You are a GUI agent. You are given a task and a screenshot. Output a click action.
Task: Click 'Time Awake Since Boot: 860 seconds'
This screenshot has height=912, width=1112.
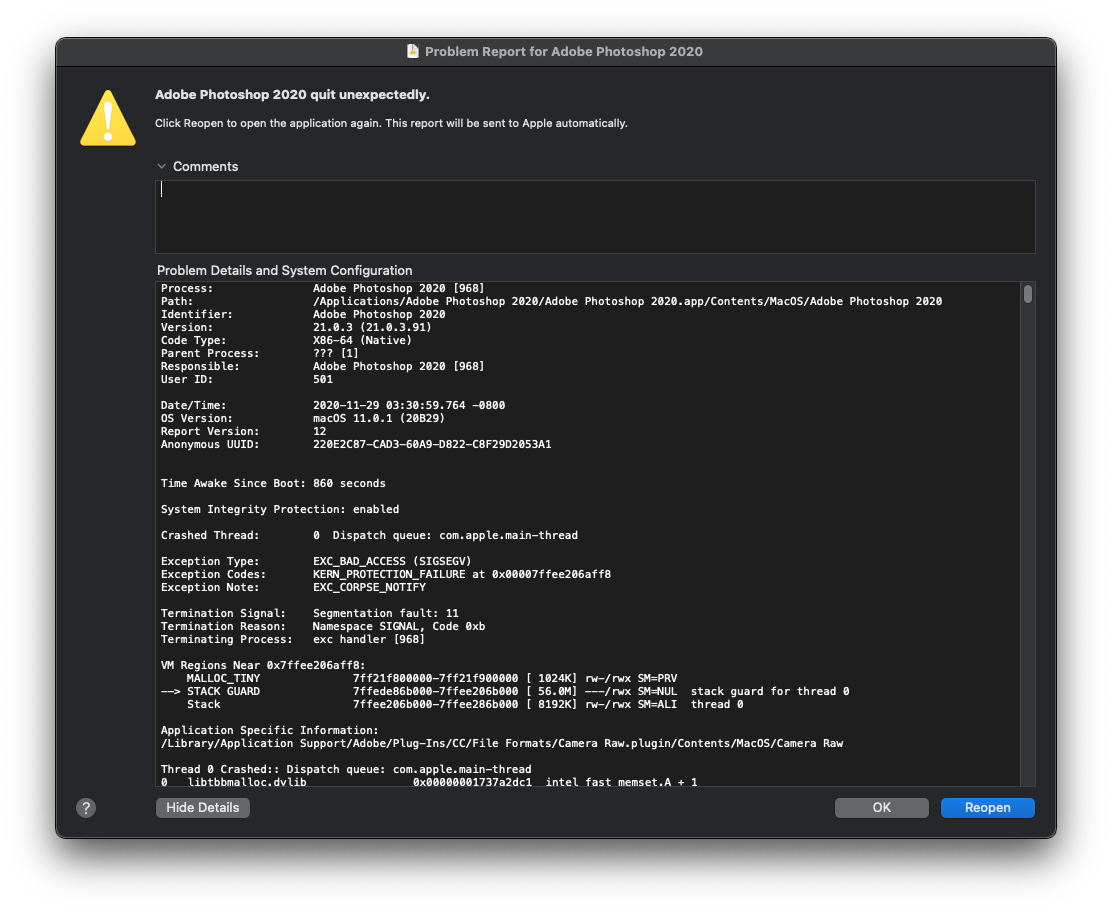click(273, 484)
